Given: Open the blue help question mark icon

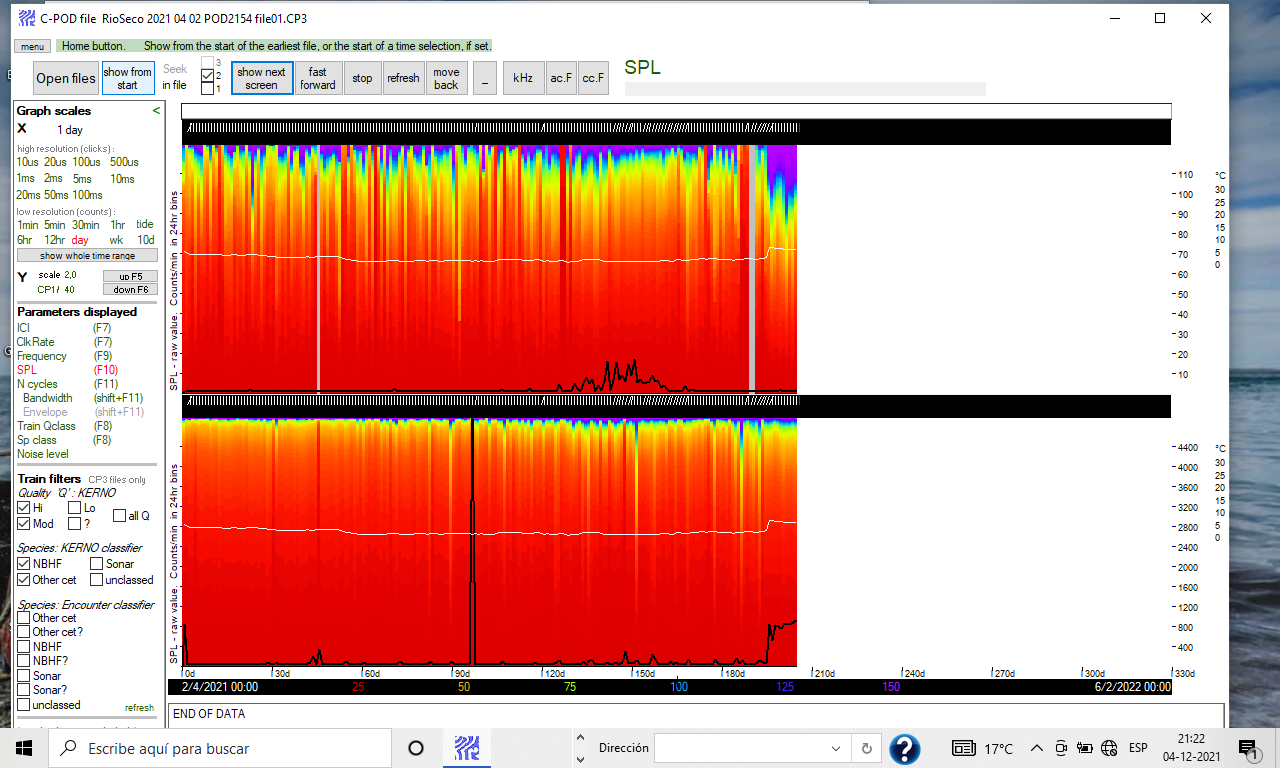Looking at the screenshot, I should pyautogui.click(x=904, y=748).
